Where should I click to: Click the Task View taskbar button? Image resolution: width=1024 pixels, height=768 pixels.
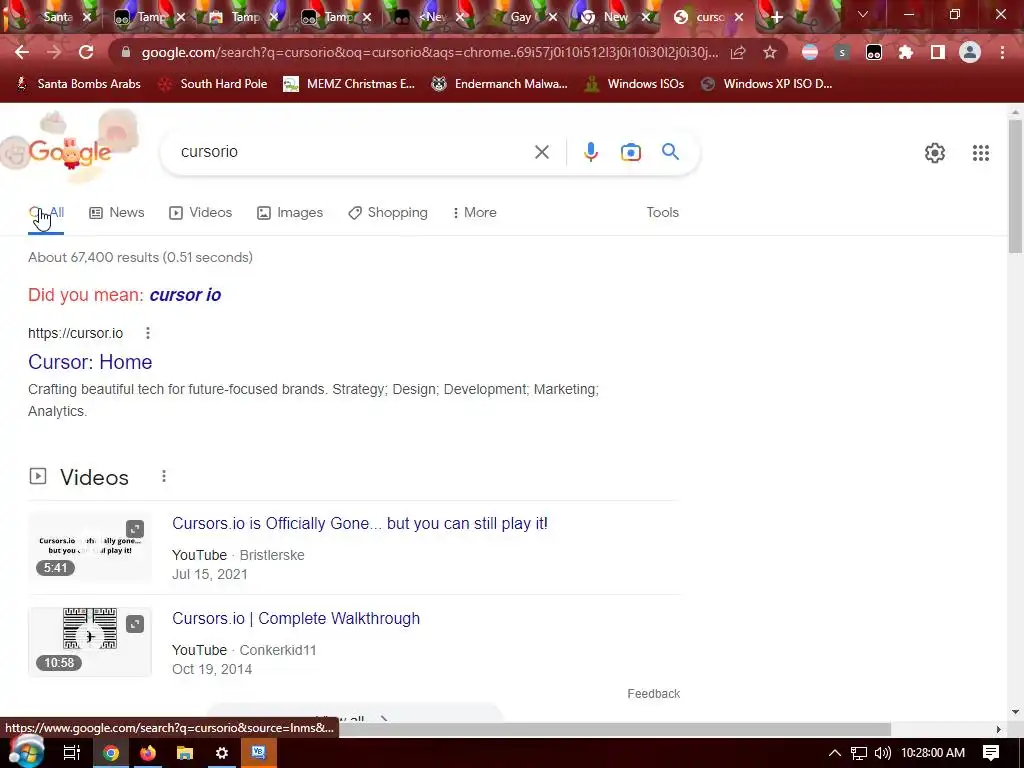72,753
